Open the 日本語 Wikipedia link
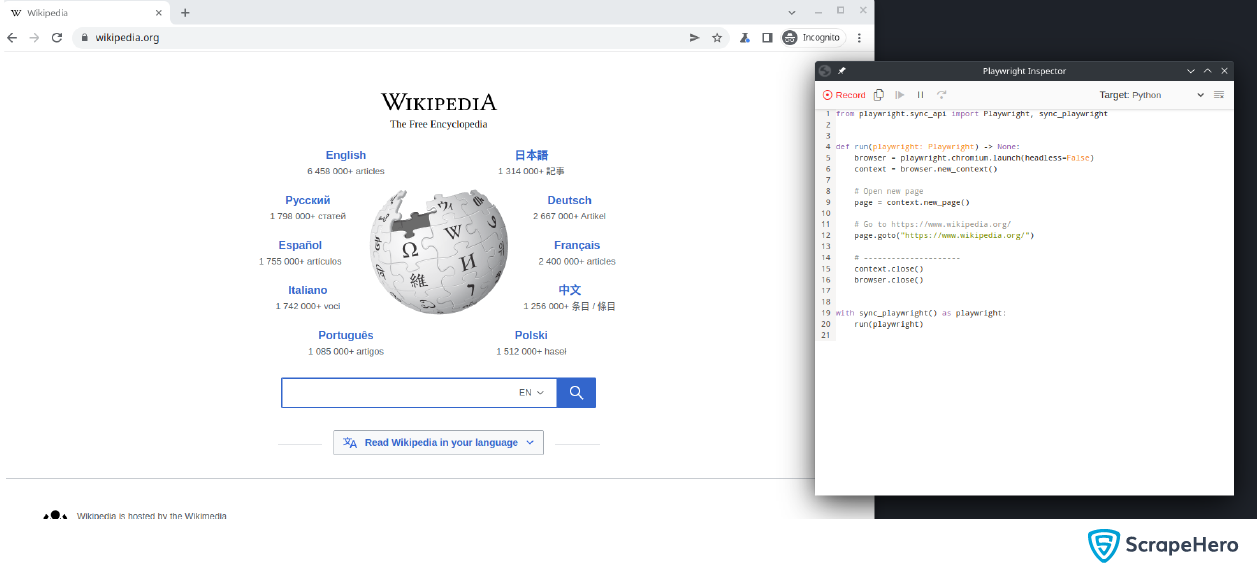 pos(531,155)
